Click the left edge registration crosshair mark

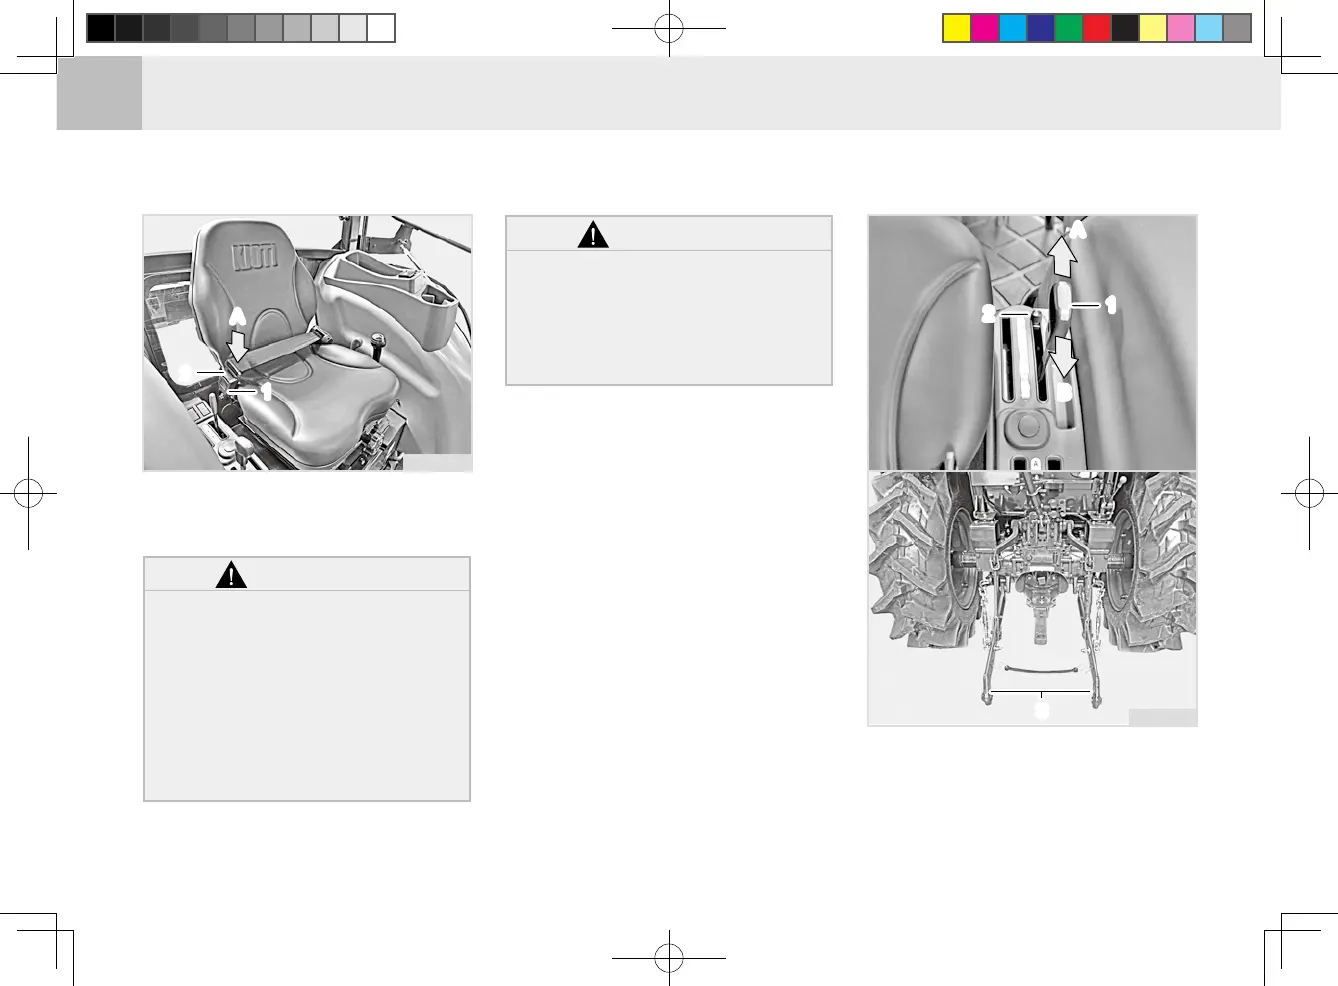28,493
